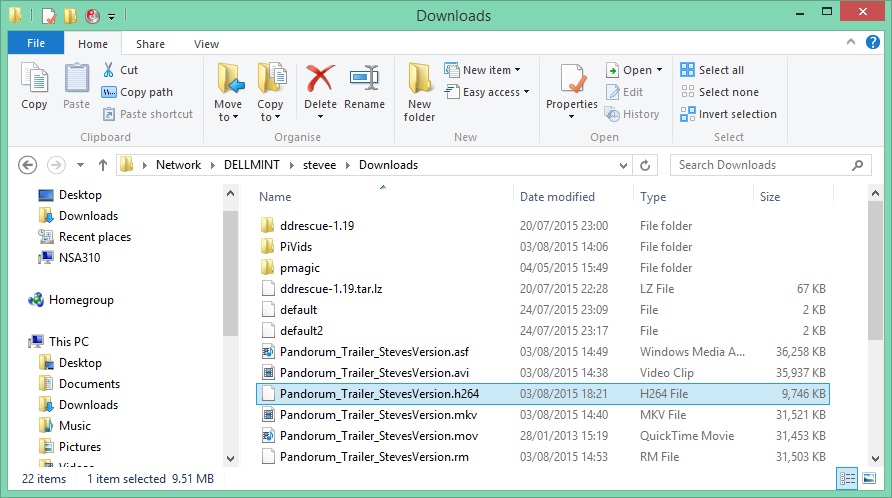Switch to details view in status bar
The width and height of the screenshot is (892, 498).
[x=847, y=479]
